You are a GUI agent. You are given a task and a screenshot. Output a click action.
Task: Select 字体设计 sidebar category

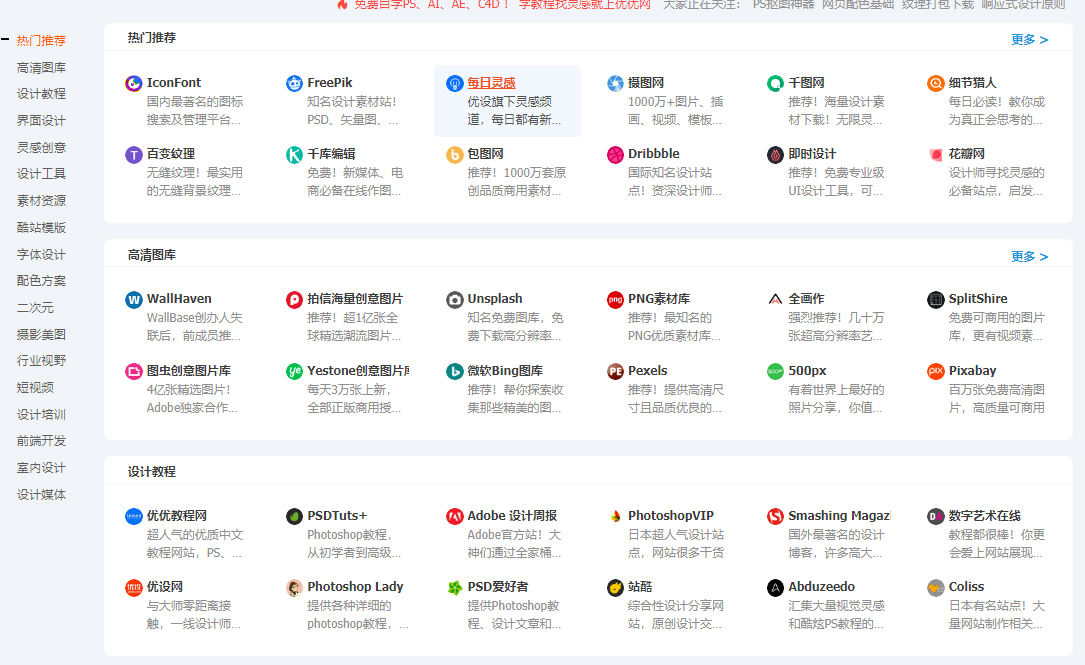41,254
